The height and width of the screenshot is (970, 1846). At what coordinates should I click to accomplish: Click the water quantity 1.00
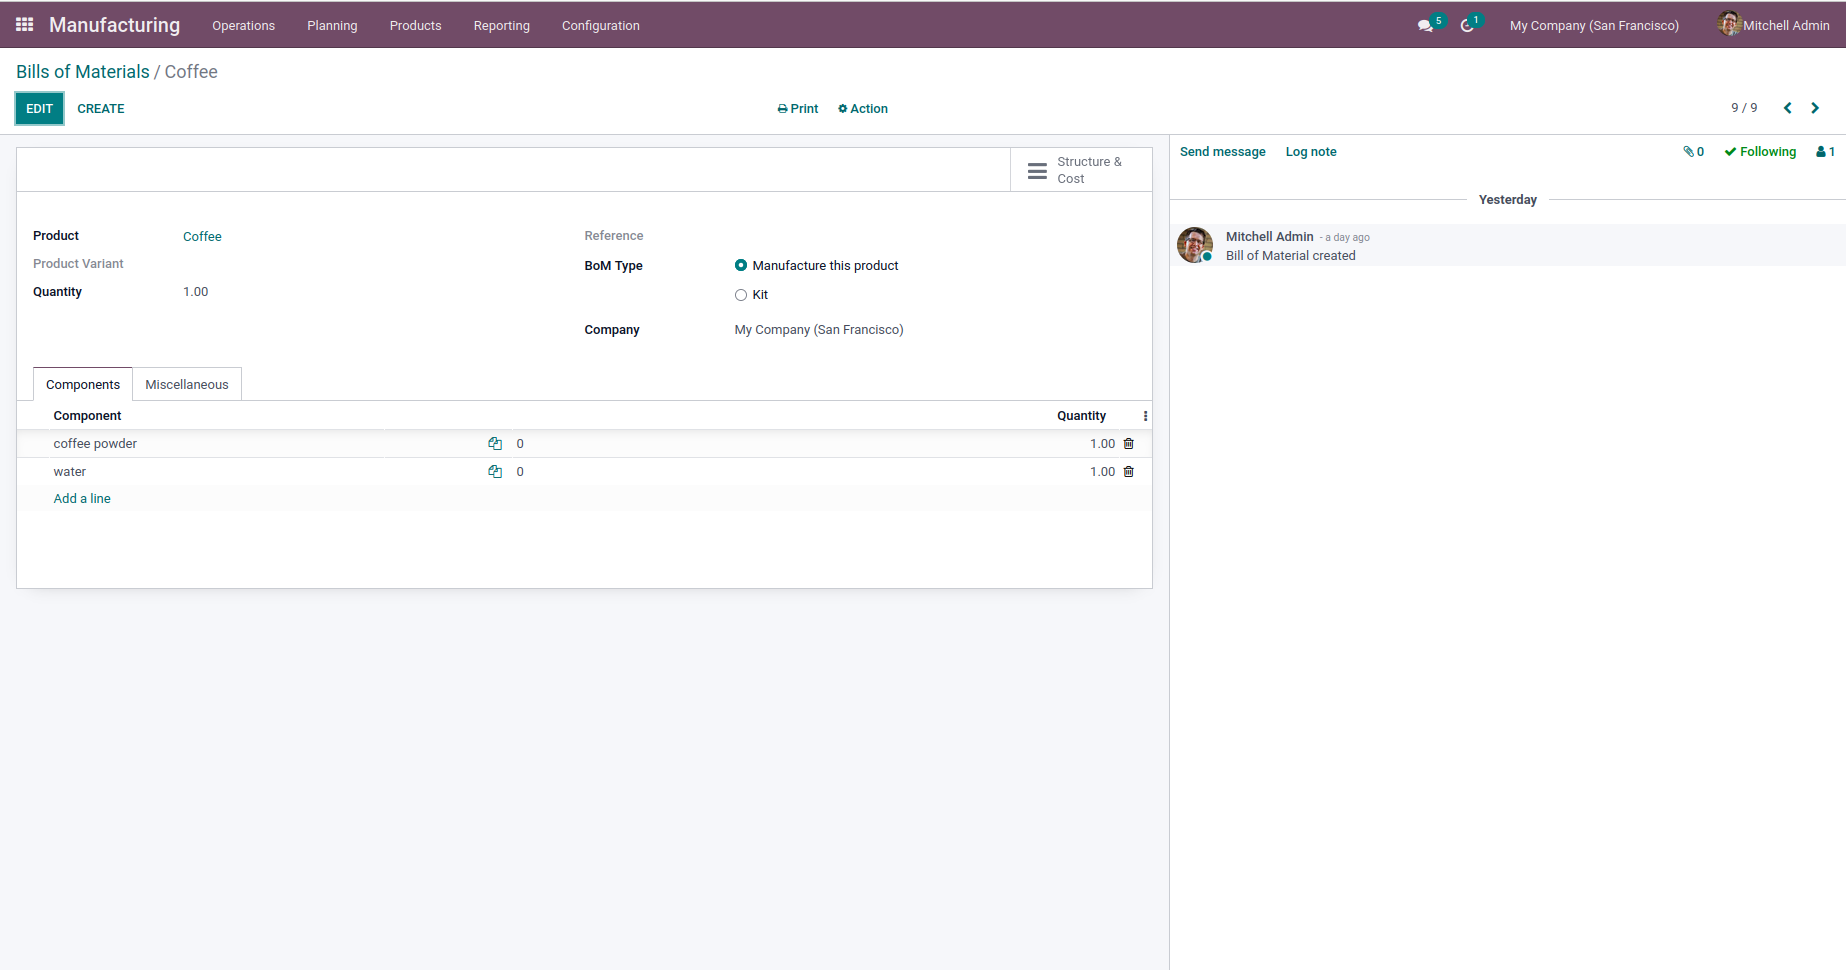point(1102,472)
